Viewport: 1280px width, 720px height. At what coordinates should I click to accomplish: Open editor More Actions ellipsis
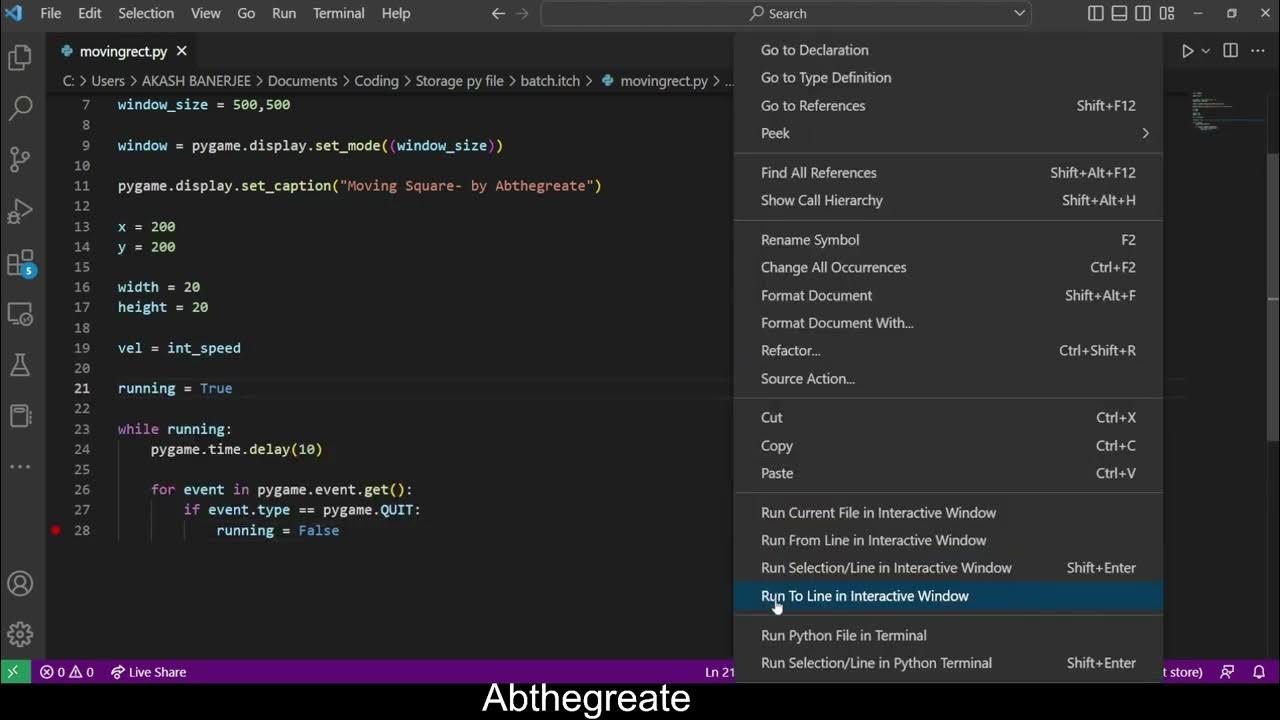pyautogui.click(x=1258, y=51)
